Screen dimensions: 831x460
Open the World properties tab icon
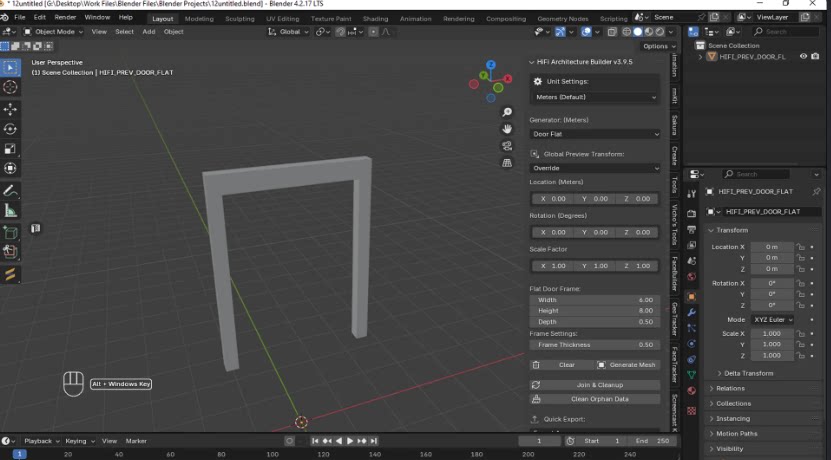[691, 277]
